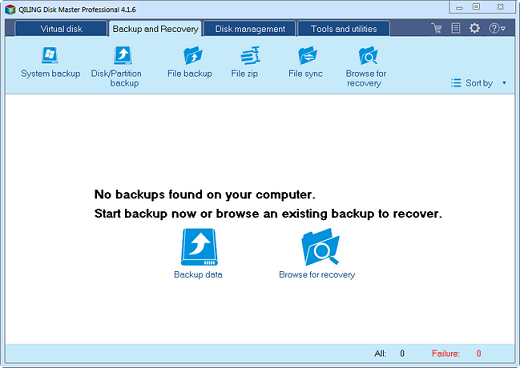Maximize the QILING Disk Master window
This screenshot has height=368, width=520.
pos(477,7)
